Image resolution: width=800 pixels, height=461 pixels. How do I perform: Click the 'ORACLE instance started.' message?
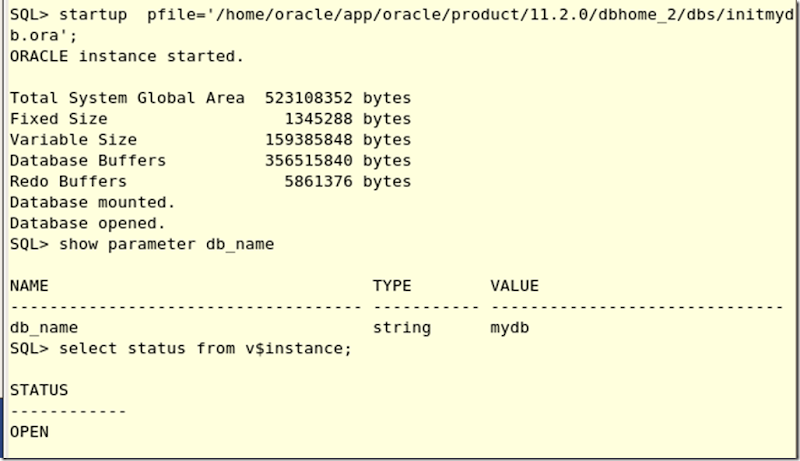126,56
